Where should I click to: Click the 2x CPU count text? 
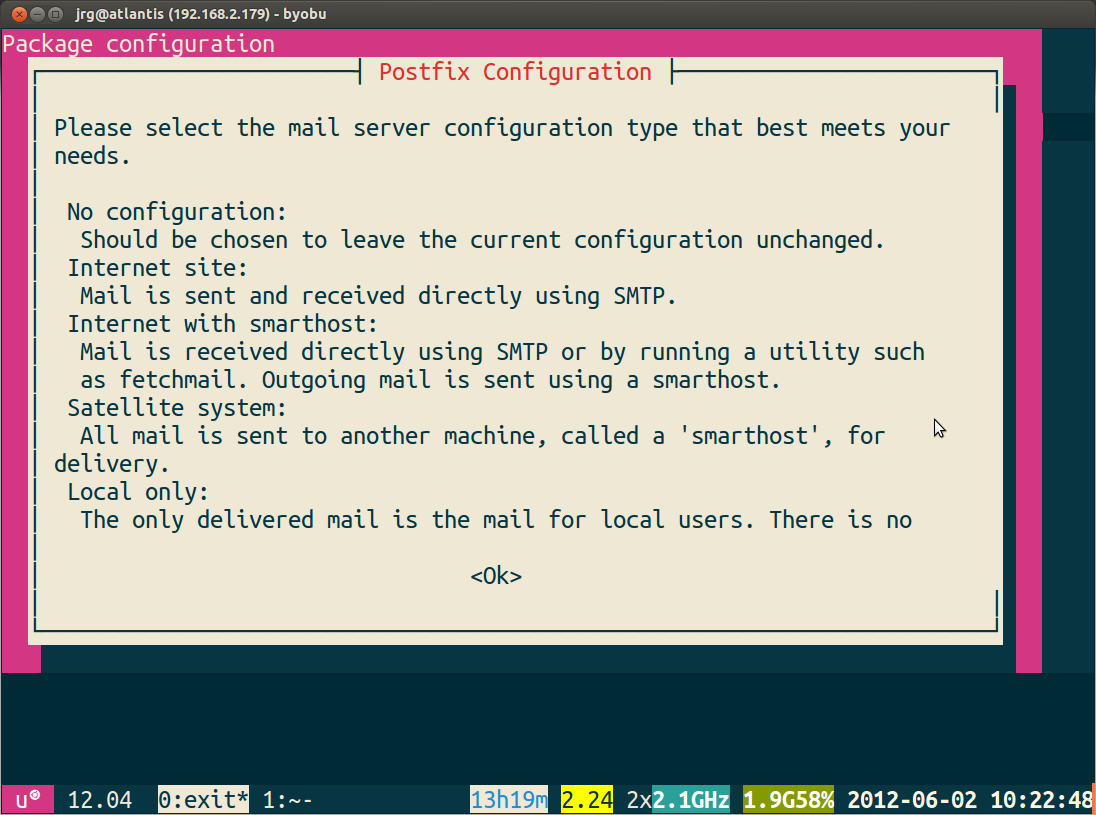pos(639,799)
